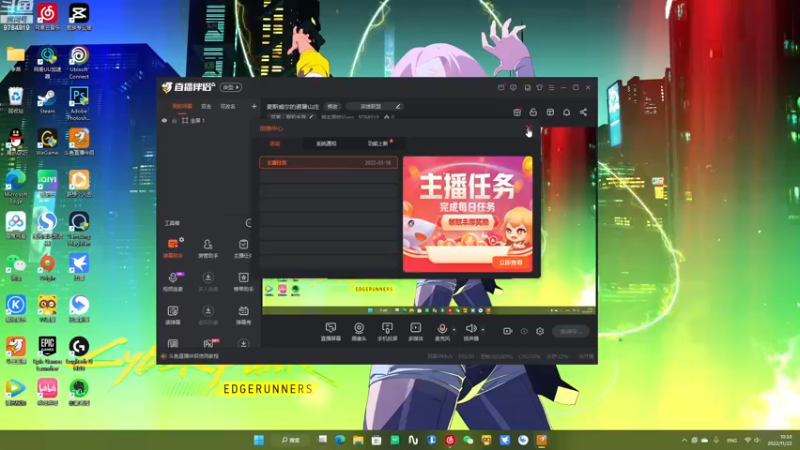Open the Steam desktop shortcut

pos(47,101)
